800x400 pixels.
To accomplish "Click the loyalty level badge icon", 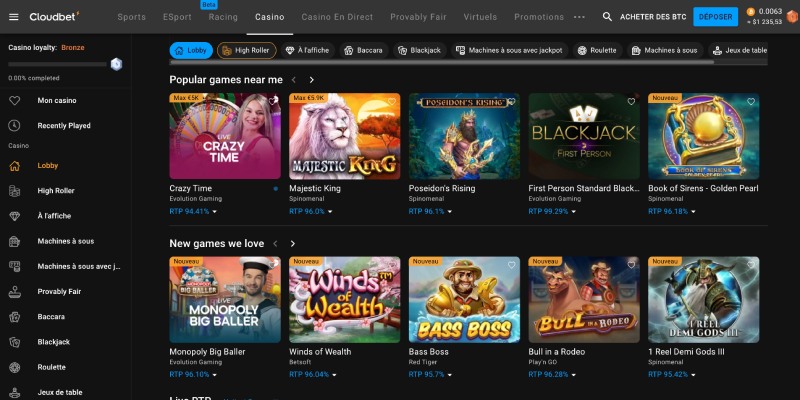I will [x=116, y=64].
